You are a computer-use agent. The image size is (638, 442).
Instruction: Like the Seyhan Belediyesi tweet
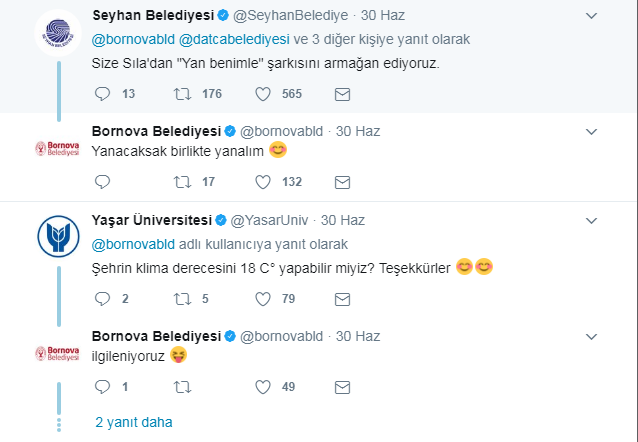[263, 94]
